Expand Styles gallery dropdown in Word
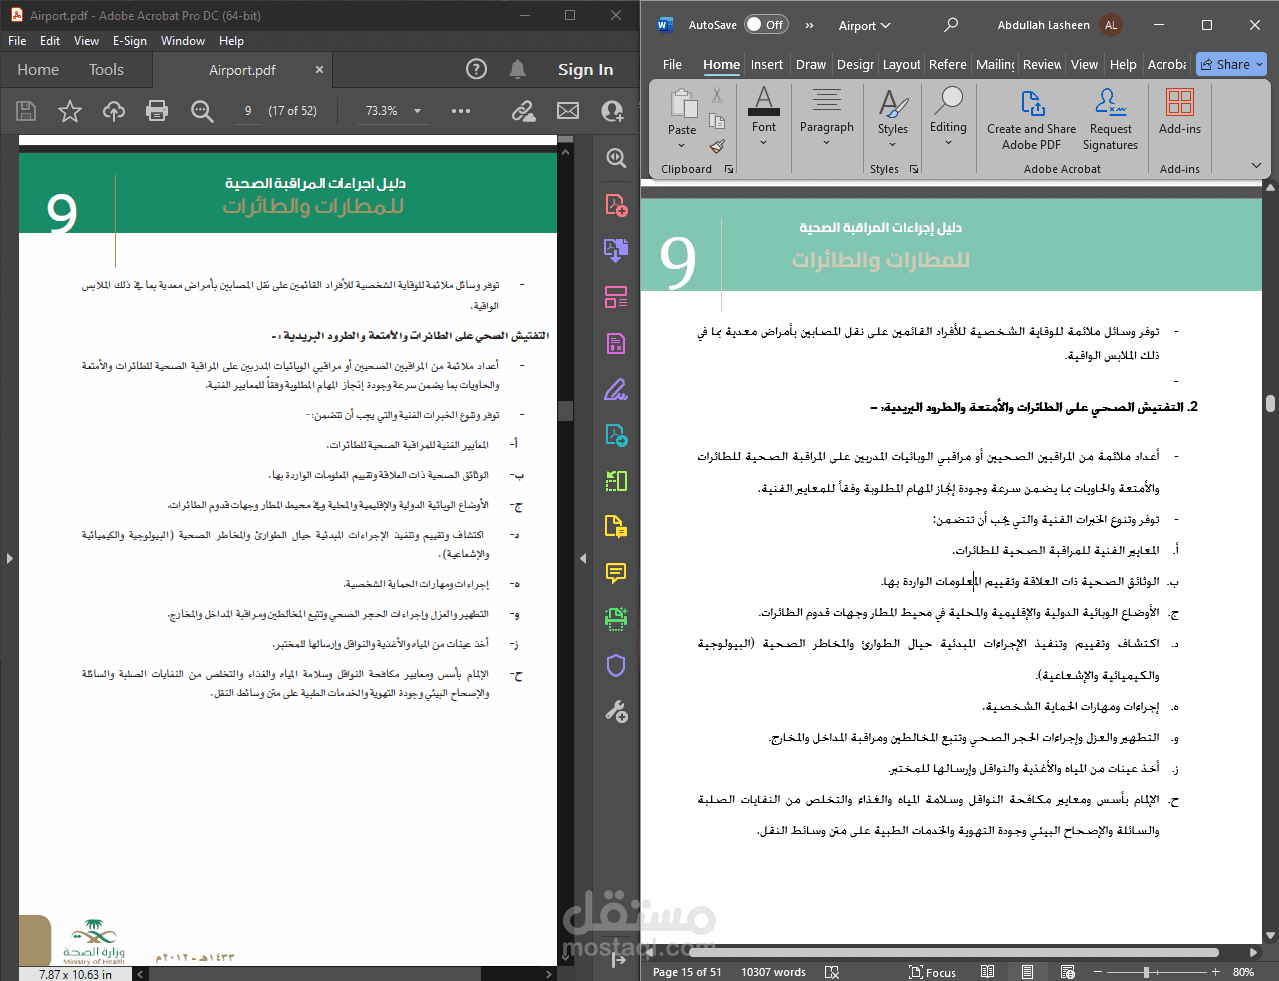The width and height of the screenshot is (1279, 981). [893, 145]
